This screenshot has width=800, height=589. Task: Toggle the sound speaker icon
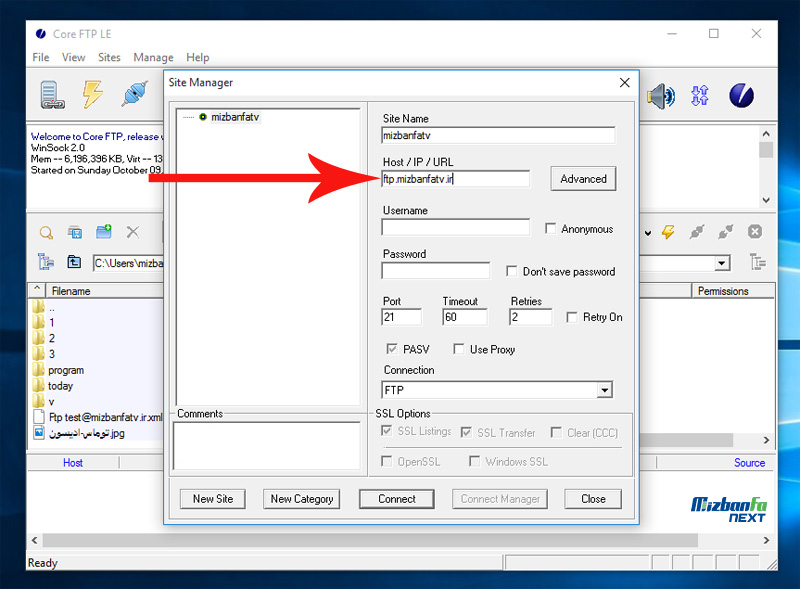point(661,96)
